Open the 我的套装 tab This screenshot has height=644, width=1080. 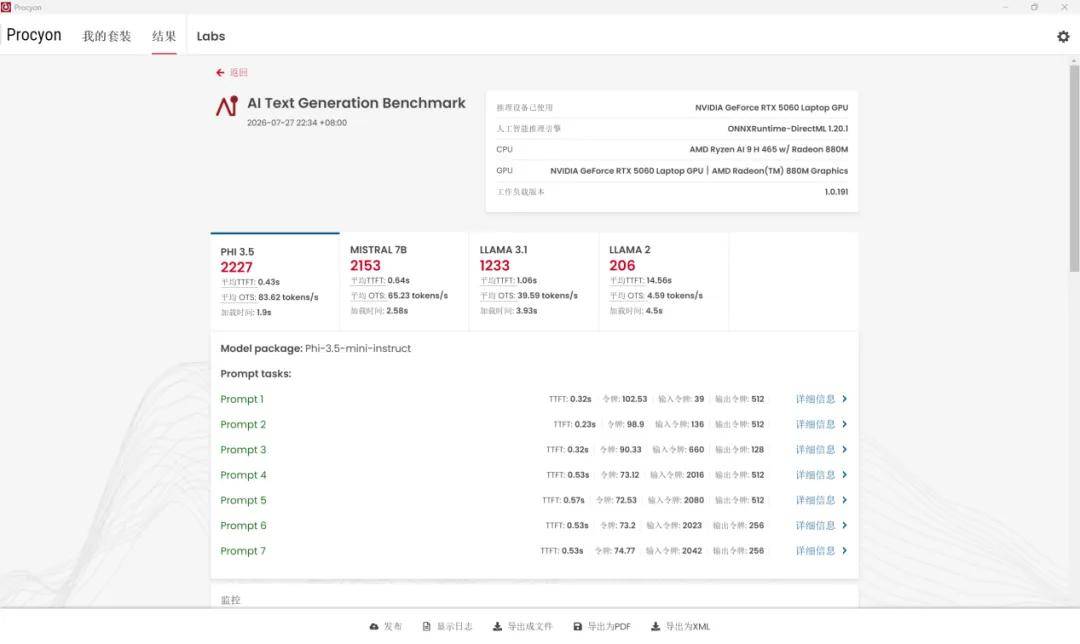tap(107, 37)
